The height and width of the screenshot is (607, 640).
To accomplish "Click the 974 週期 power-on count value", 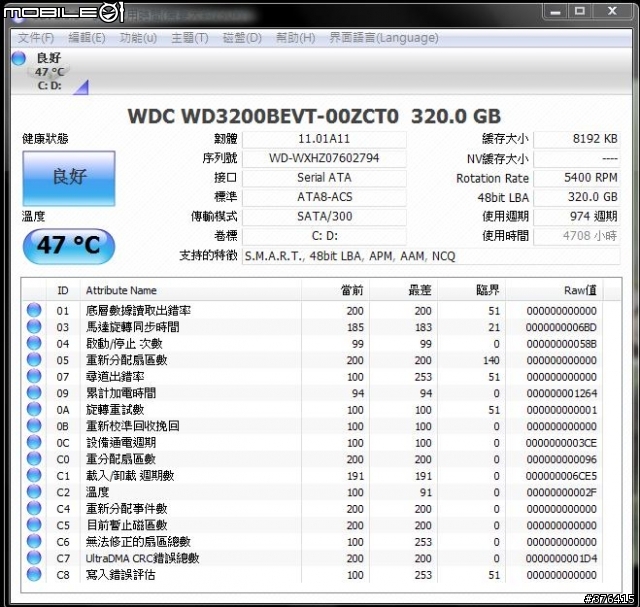I will pos(576,217).
